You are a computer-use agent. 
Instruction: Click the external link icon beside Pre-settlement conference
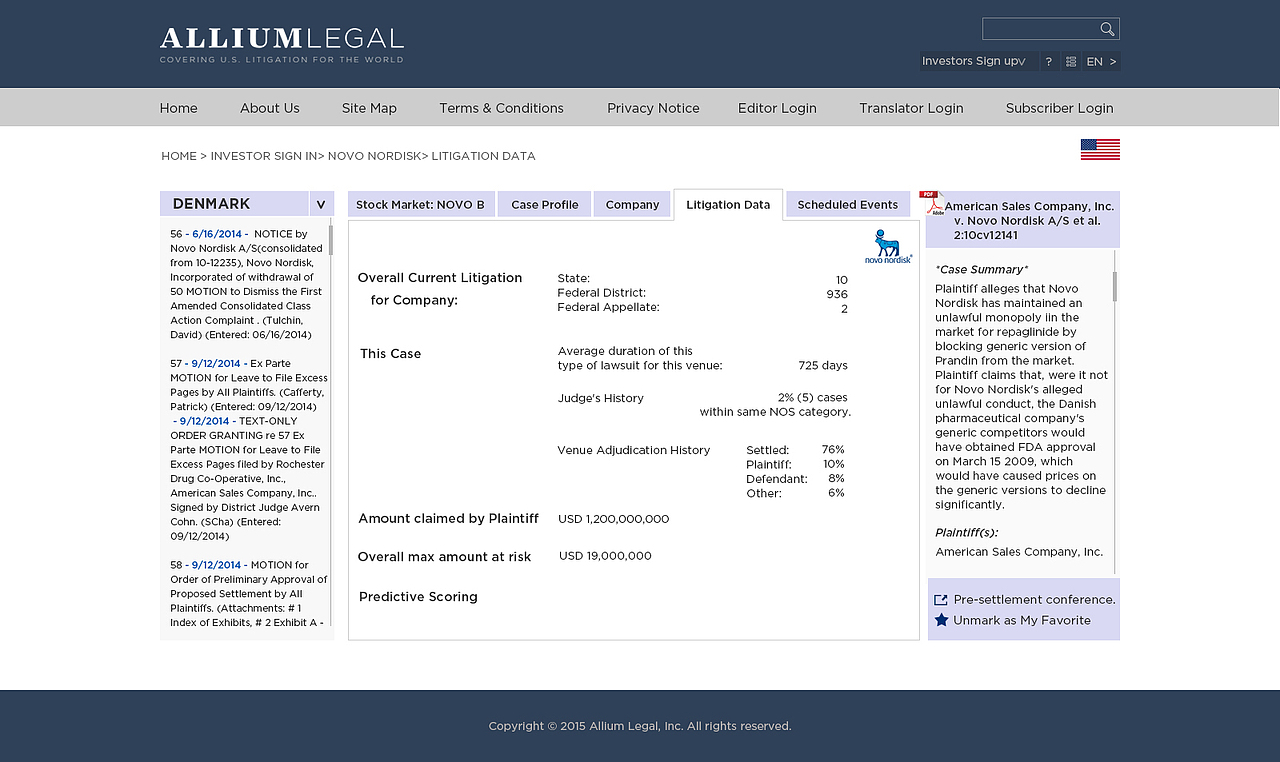coord(941,600)
